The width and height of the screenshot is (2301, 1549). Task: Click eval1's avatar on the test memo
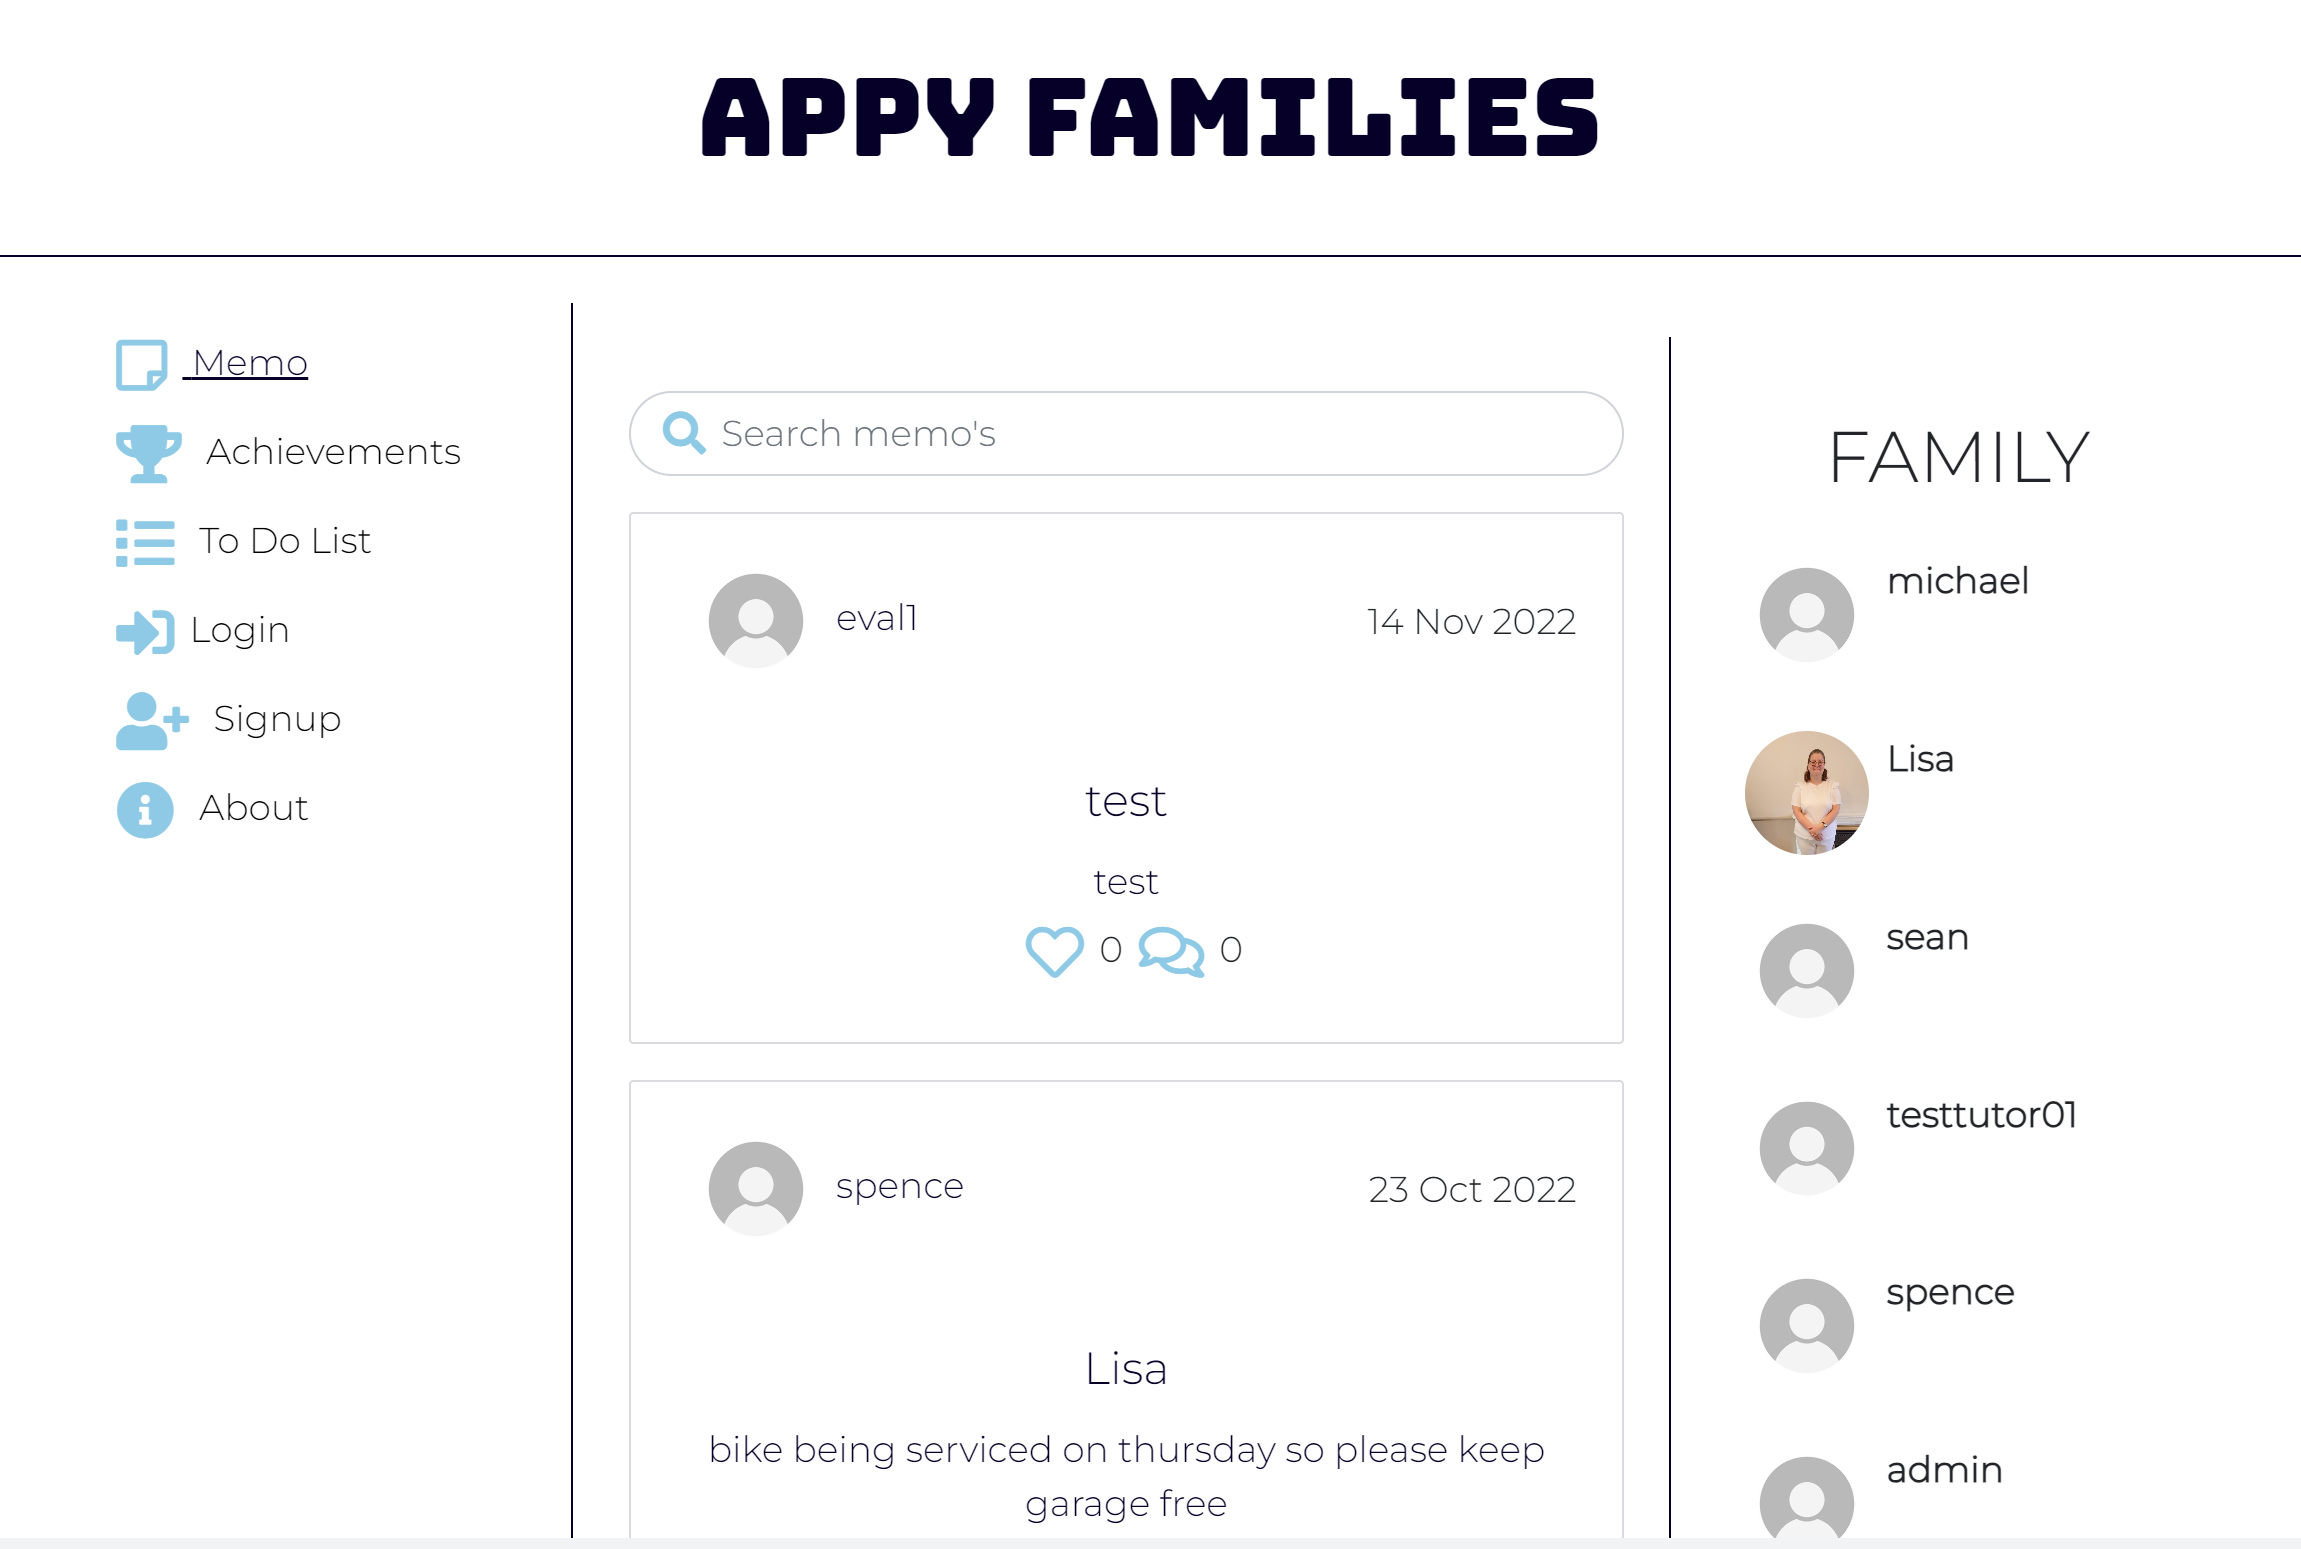[x=756, y=621]
